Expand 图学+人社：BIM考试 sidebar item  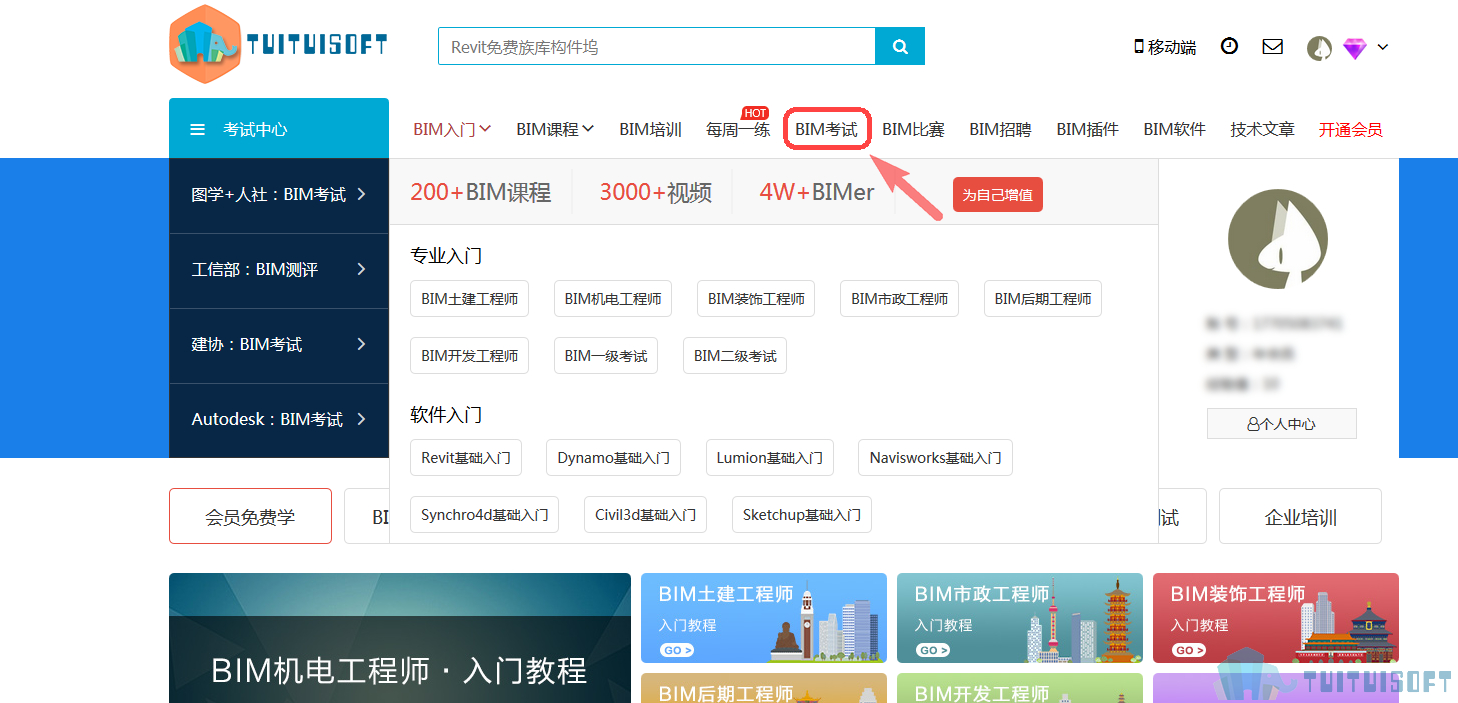(279, 195)
